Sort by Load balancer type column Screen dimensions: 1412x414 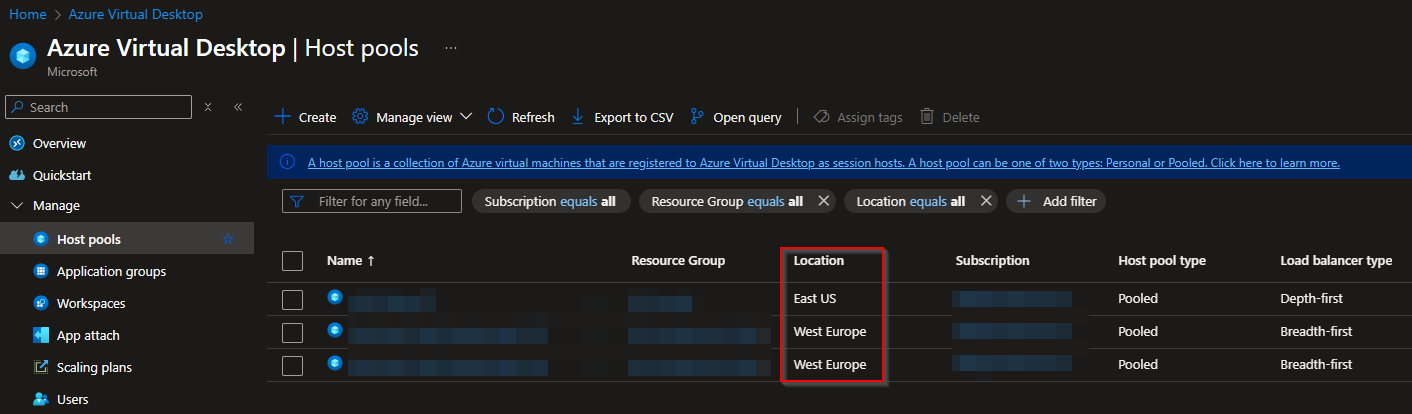tap(1336, 260)
